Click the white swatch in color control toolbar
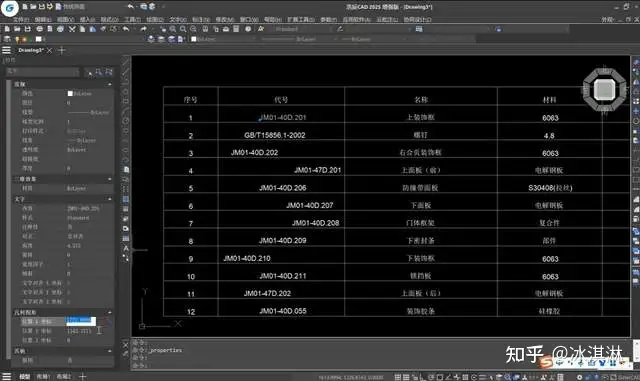 (194, 39)
